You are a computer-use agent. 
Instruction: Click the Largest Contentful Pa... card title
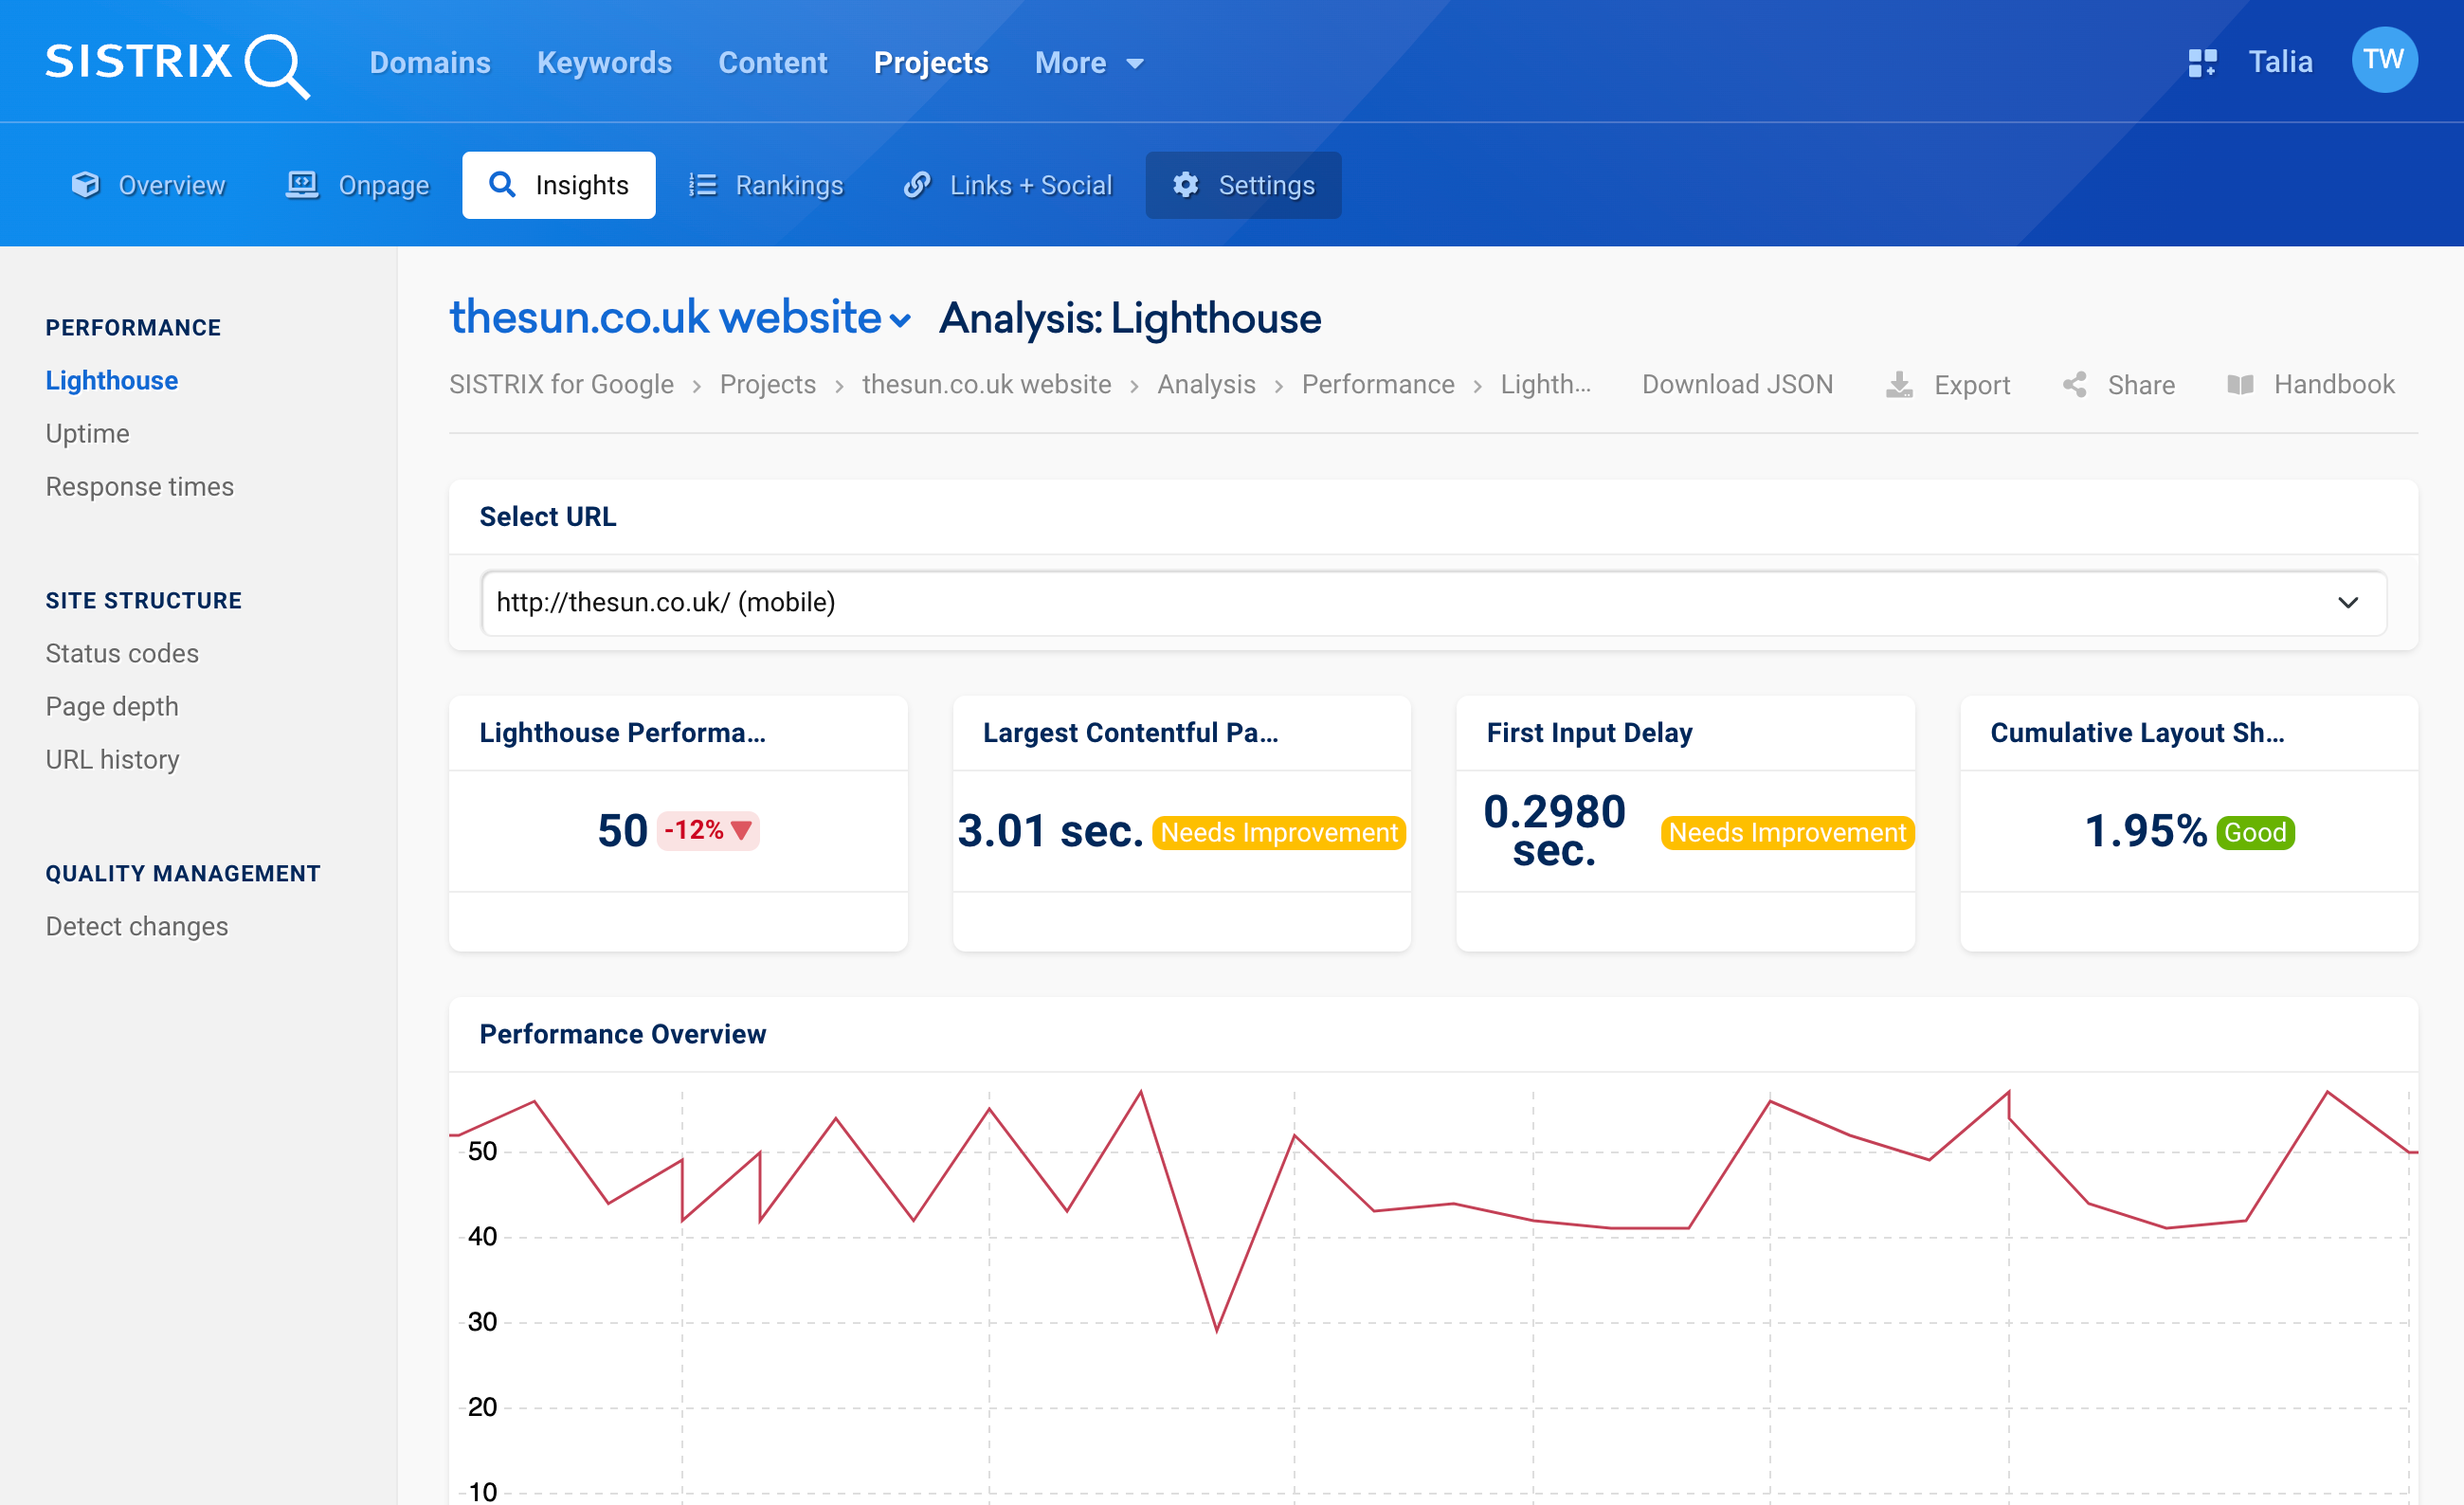click(1130, 733)
